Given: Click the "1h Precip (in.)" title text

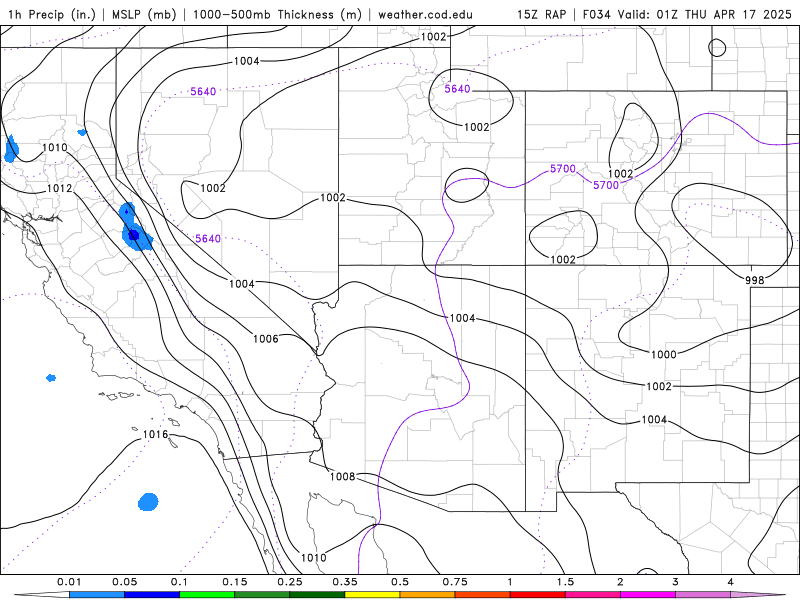Looking at the screenshot, I should click(52, 14).
